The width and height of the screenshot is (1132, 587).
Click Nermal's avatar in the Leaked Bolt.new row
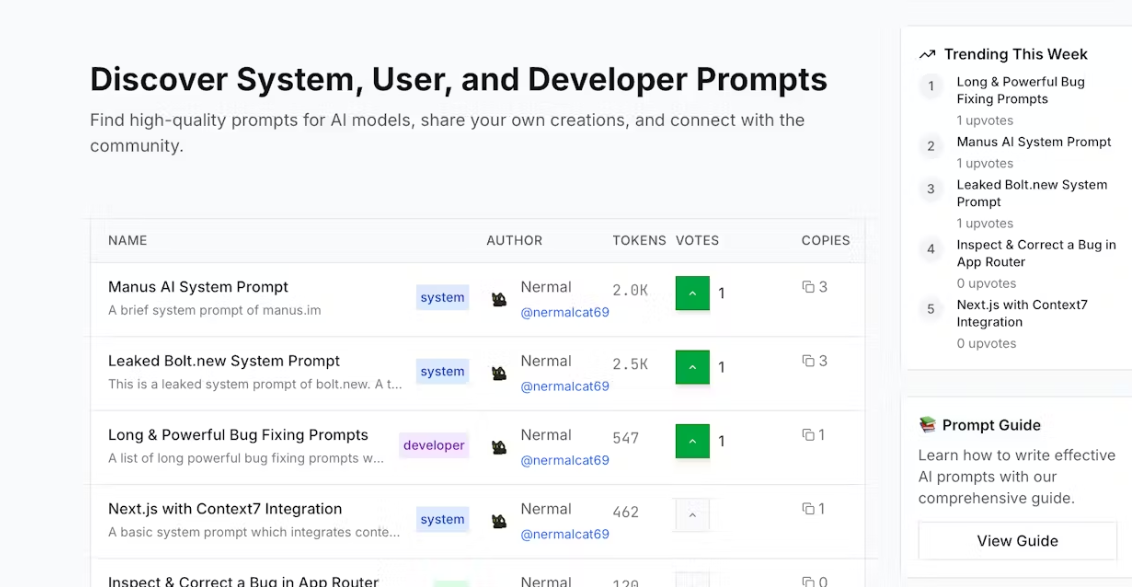[499, 373]
